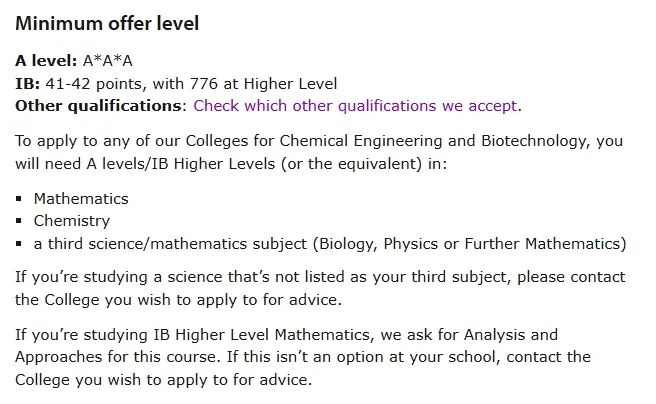Click the bold 'IB:' label
This screenshot has width=656, height=404.
[28, 84]
